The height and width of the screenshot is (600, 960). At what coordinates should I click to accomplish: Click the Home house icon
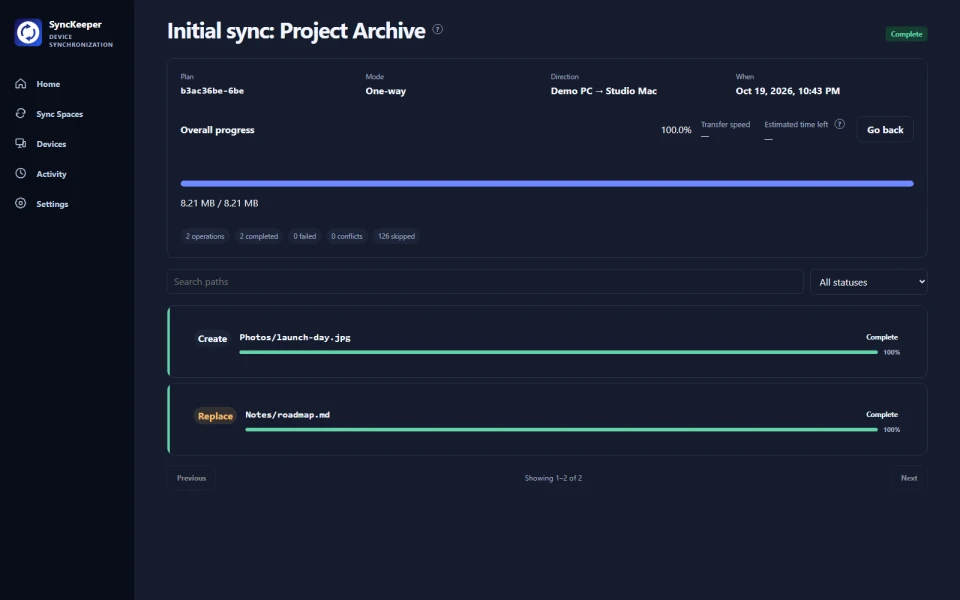(21, 83)
